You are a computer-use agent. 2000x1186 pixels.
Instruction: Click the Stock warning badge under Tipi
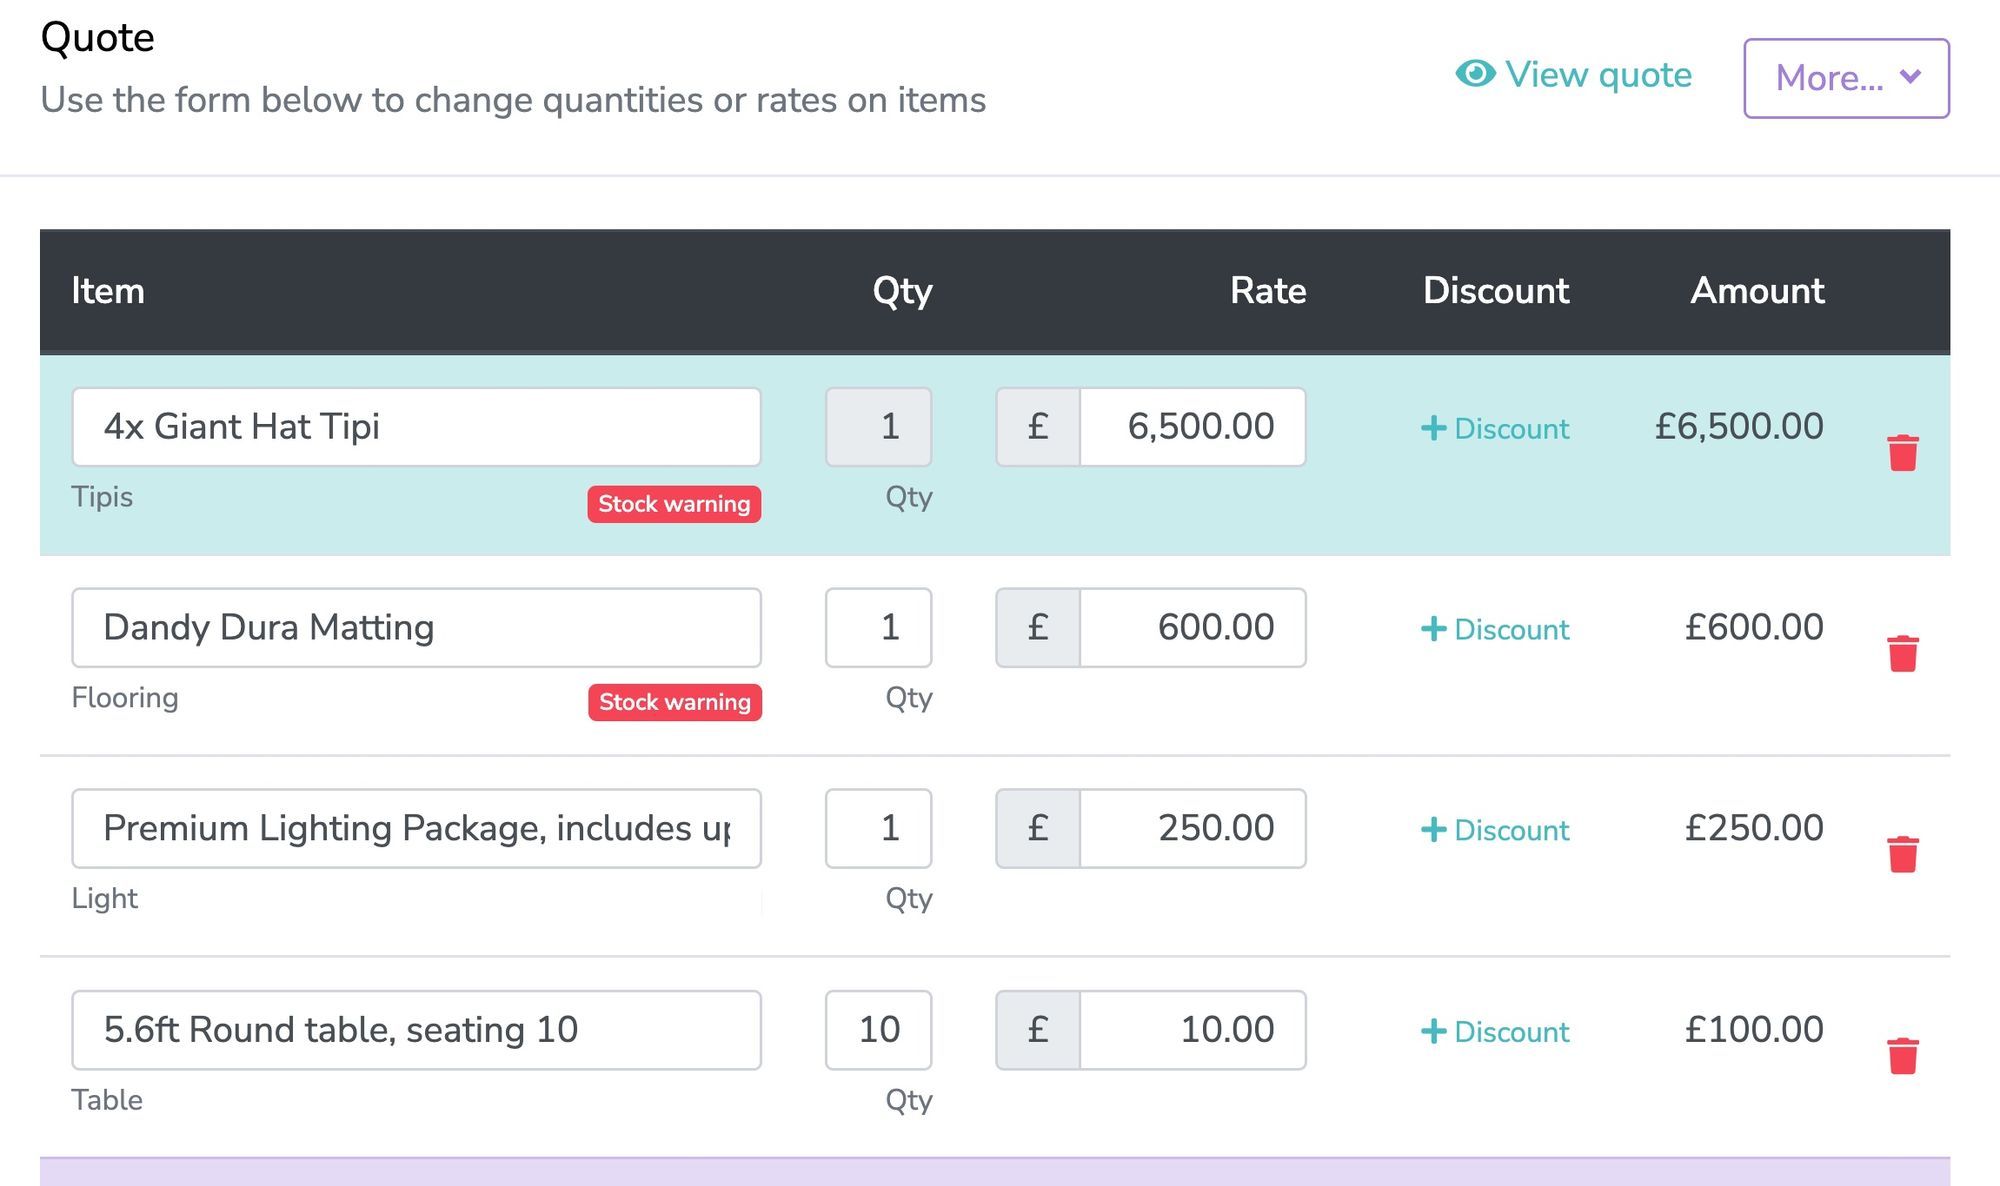[x=674, y=504]
